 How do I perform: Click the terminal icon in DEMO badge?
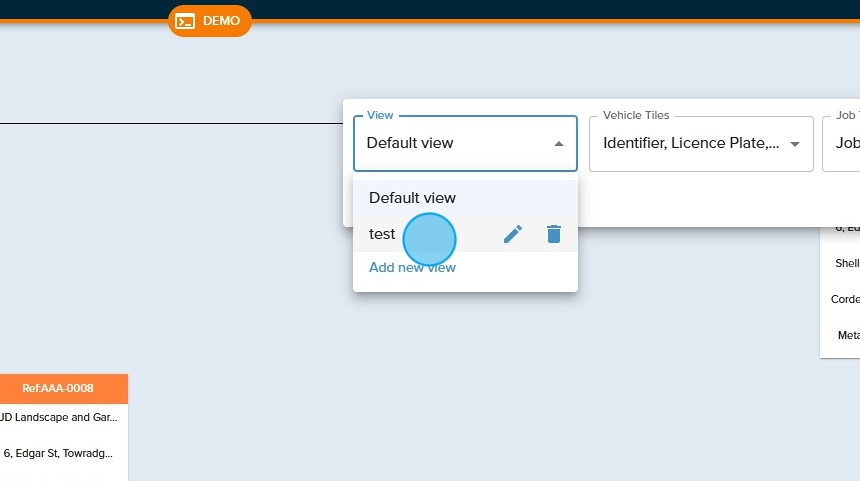pyautogui.click(x=185, y=21)
